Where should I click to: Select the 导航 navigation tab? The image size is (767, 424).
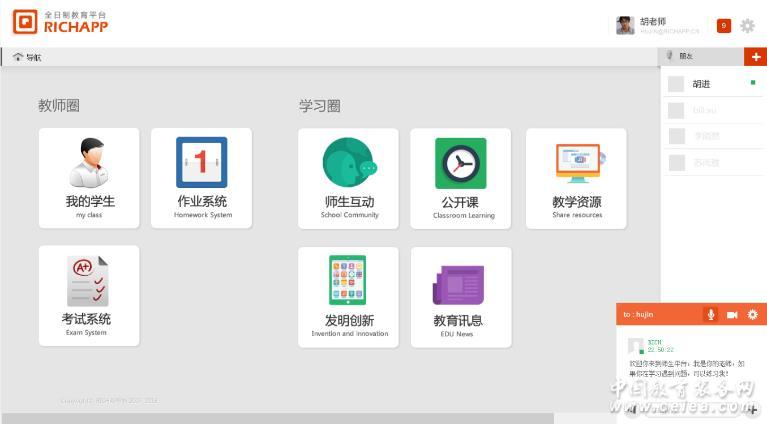[28, 57]
